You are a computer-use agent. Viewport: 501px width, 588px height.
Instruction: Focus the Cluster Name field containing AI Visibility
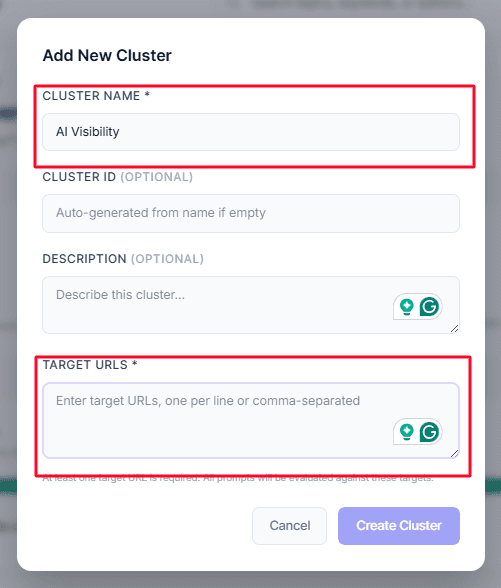pos(251,132)
